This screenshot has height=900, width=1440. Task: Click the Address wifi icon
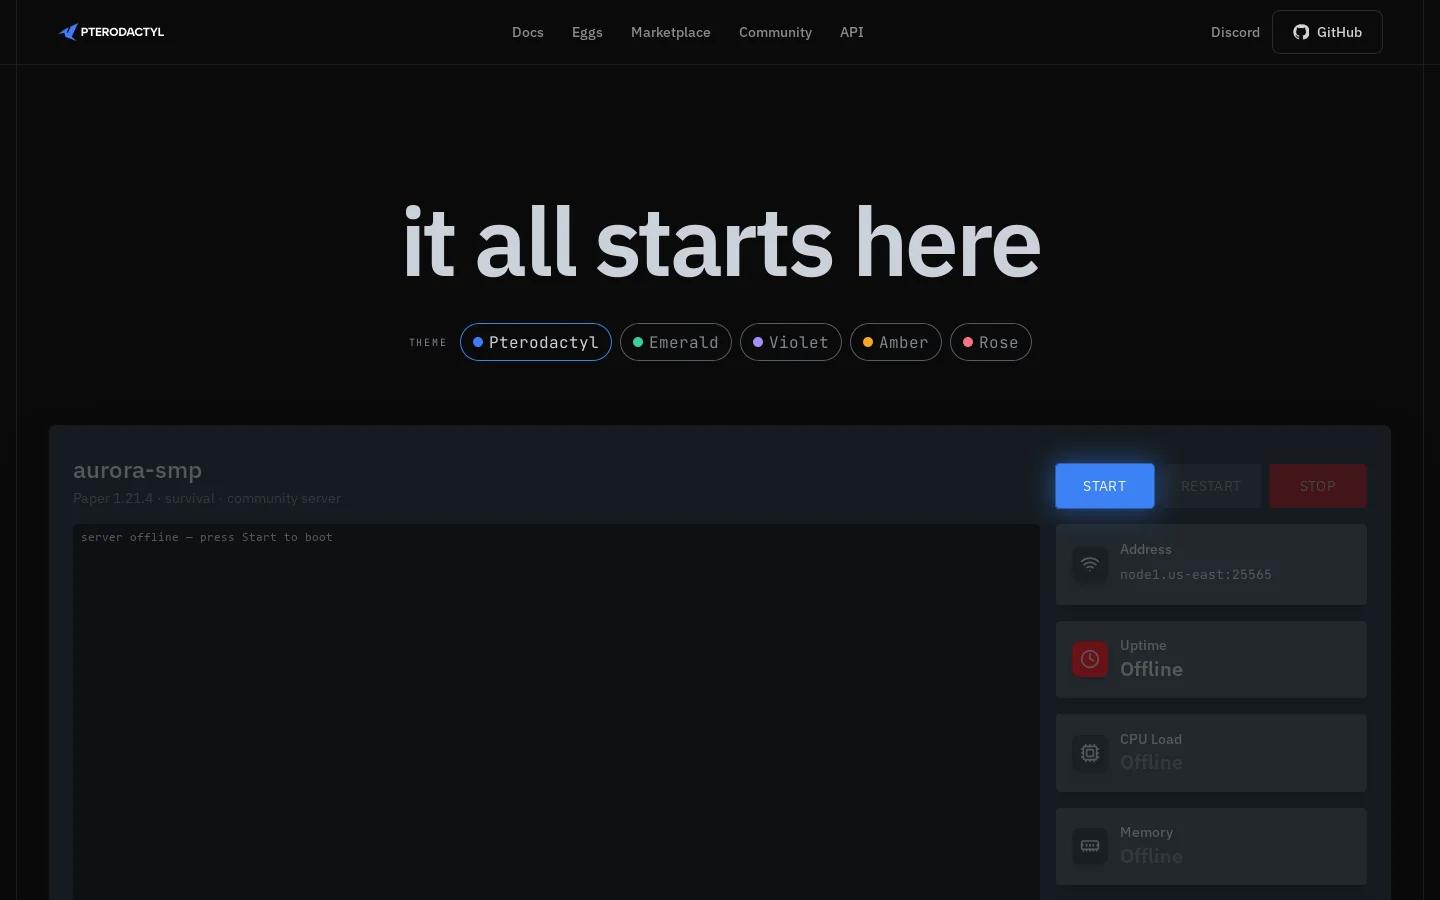point(1090,563)
